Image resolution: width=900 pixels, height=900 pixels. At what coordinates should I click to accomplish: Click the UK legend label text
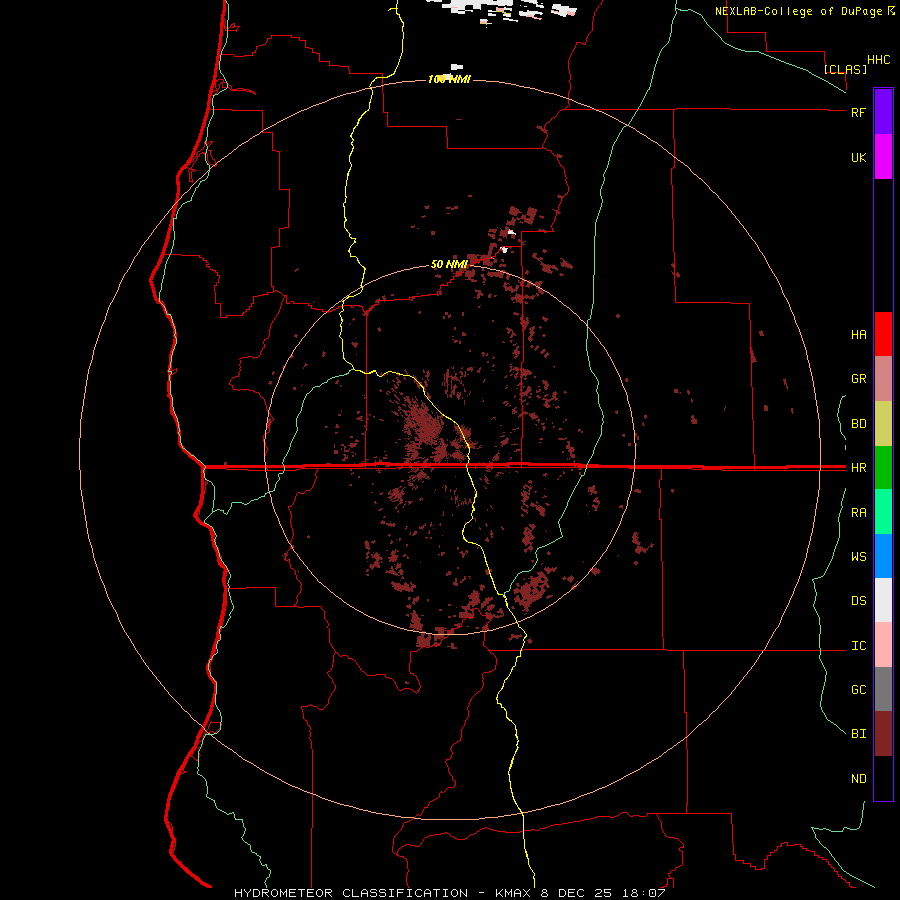(858, 157)
